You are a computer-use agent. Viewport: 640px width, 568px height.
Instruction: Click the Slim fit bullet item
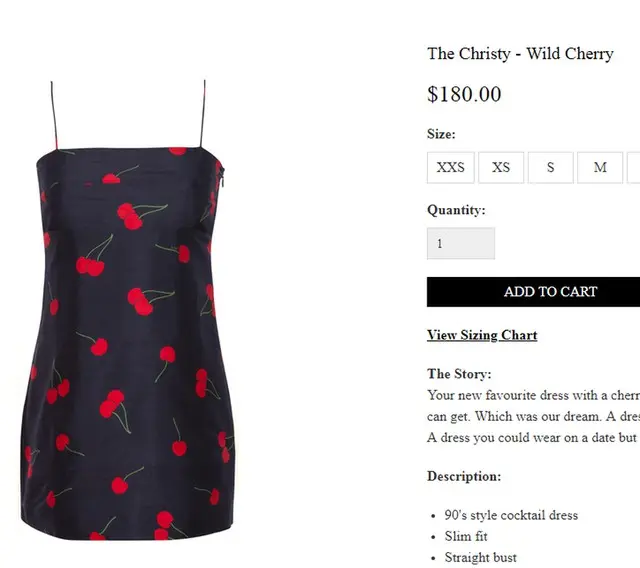[466, 536]
